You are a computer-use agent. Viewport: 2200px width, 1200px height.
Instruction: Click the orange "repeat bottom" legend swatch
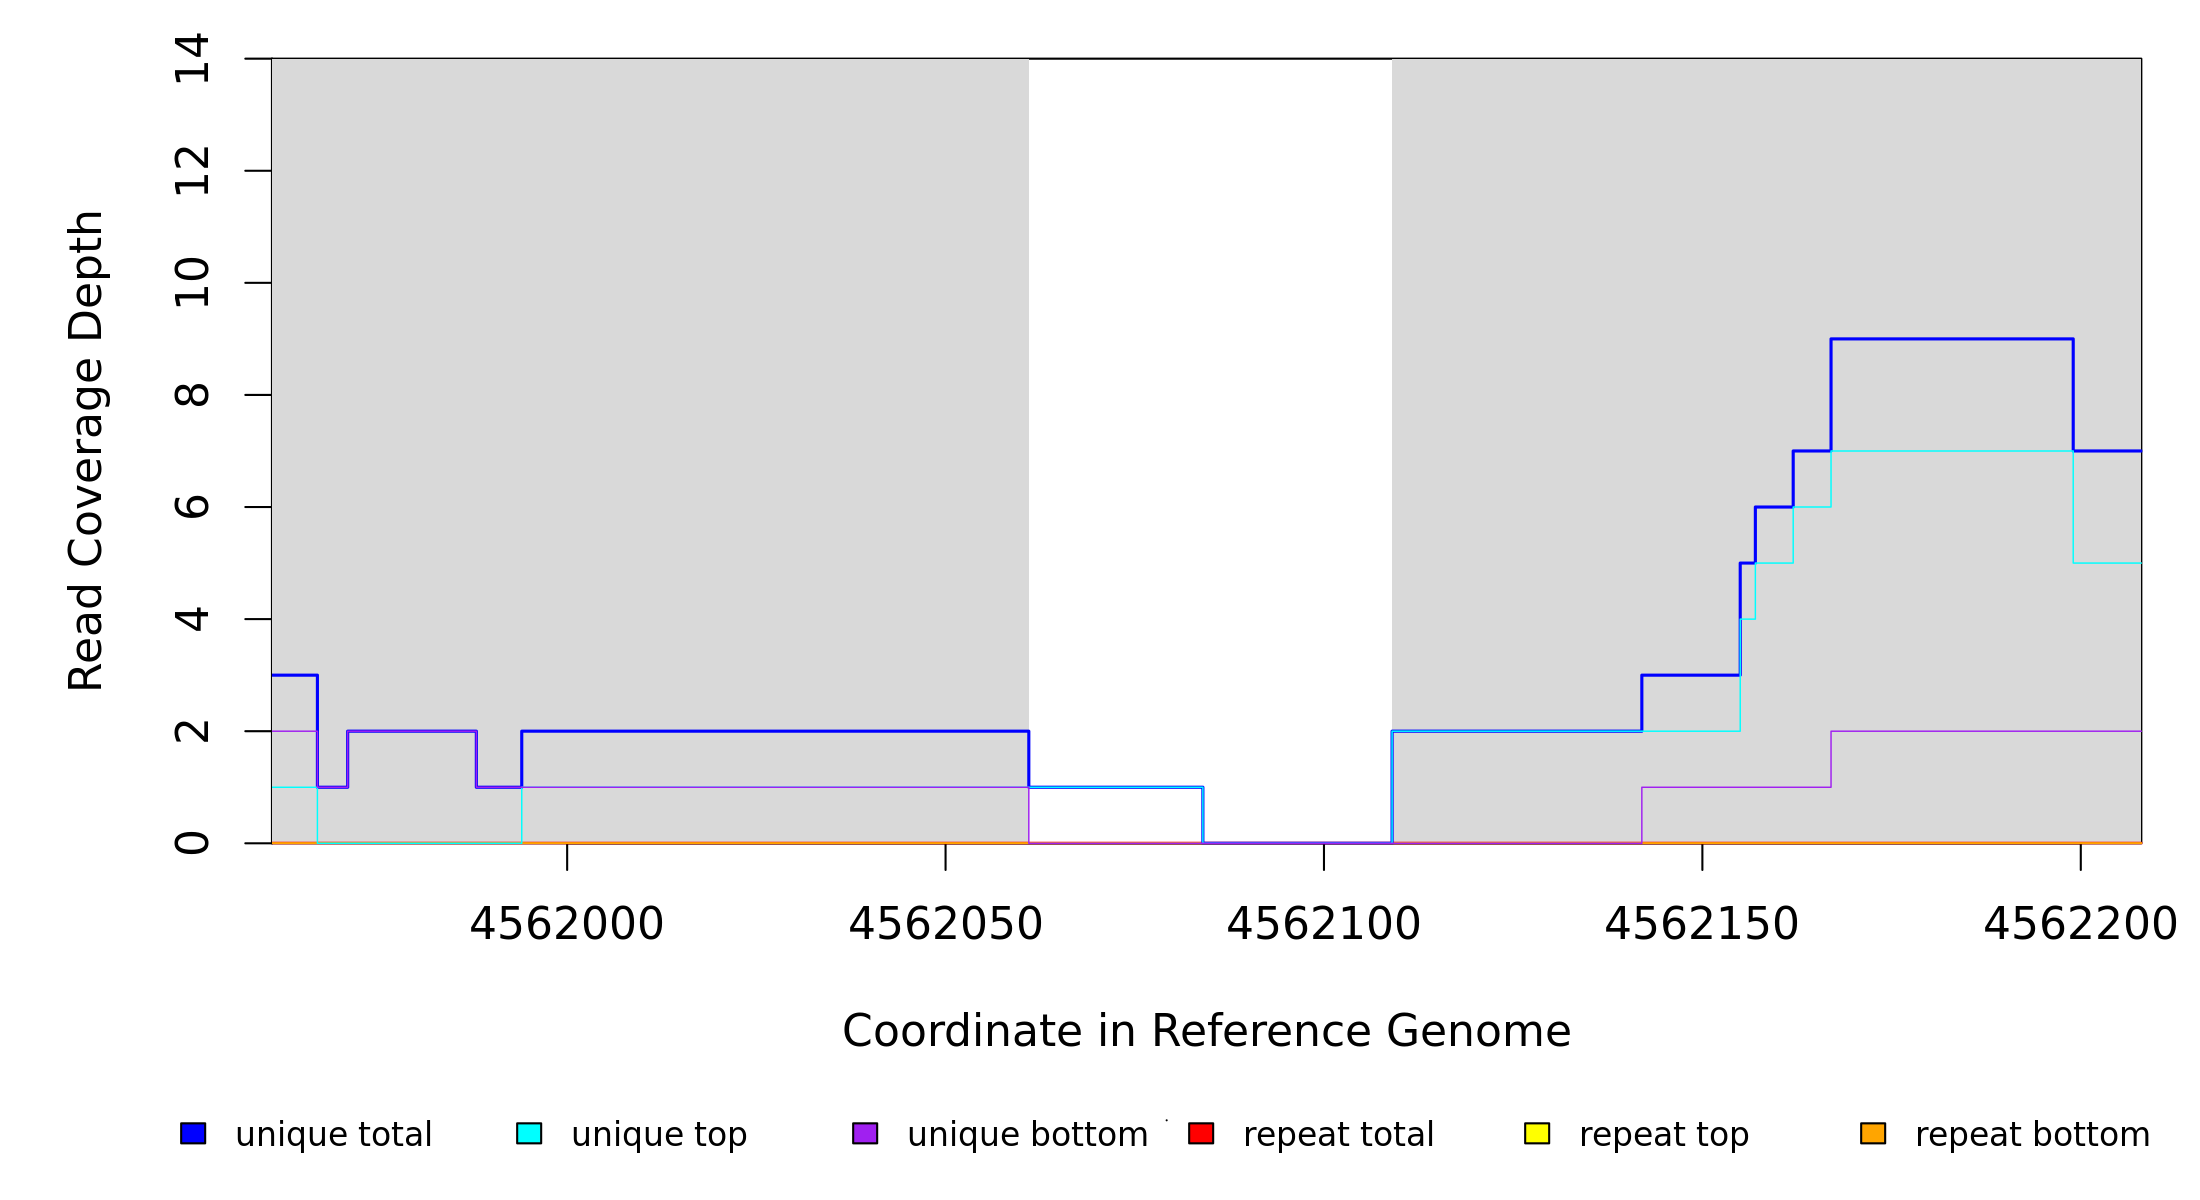point(1873,1133)
